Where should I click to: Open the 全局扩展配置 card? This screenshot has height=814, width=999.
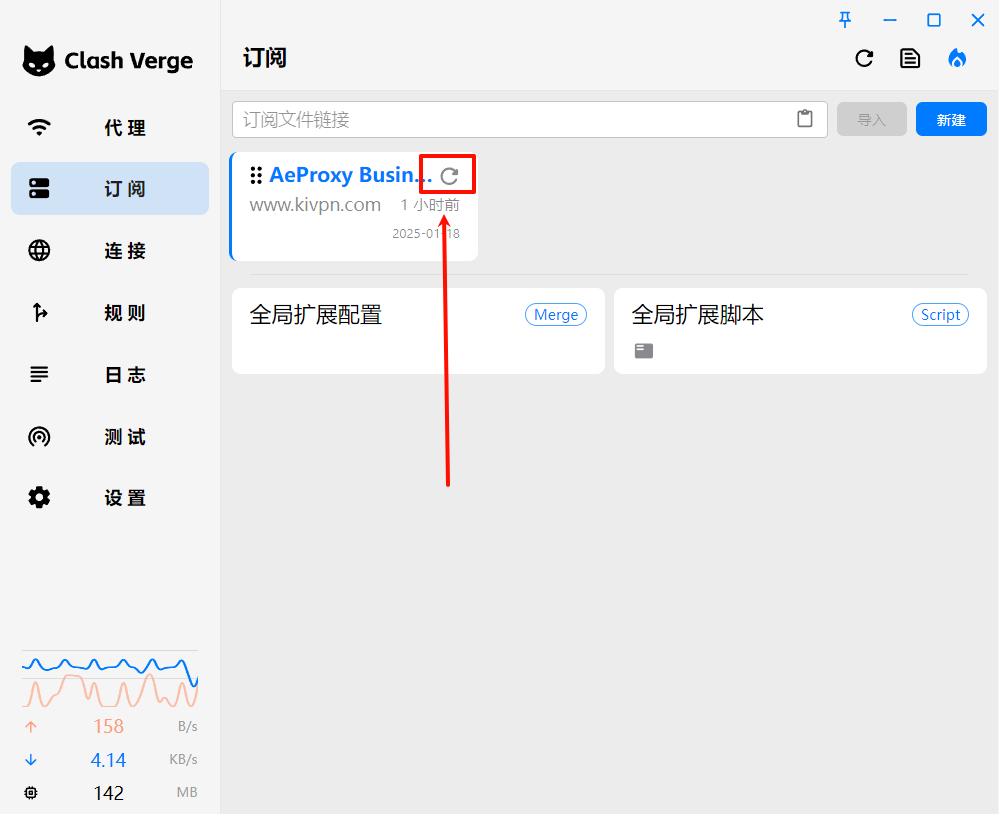point(418,331)
